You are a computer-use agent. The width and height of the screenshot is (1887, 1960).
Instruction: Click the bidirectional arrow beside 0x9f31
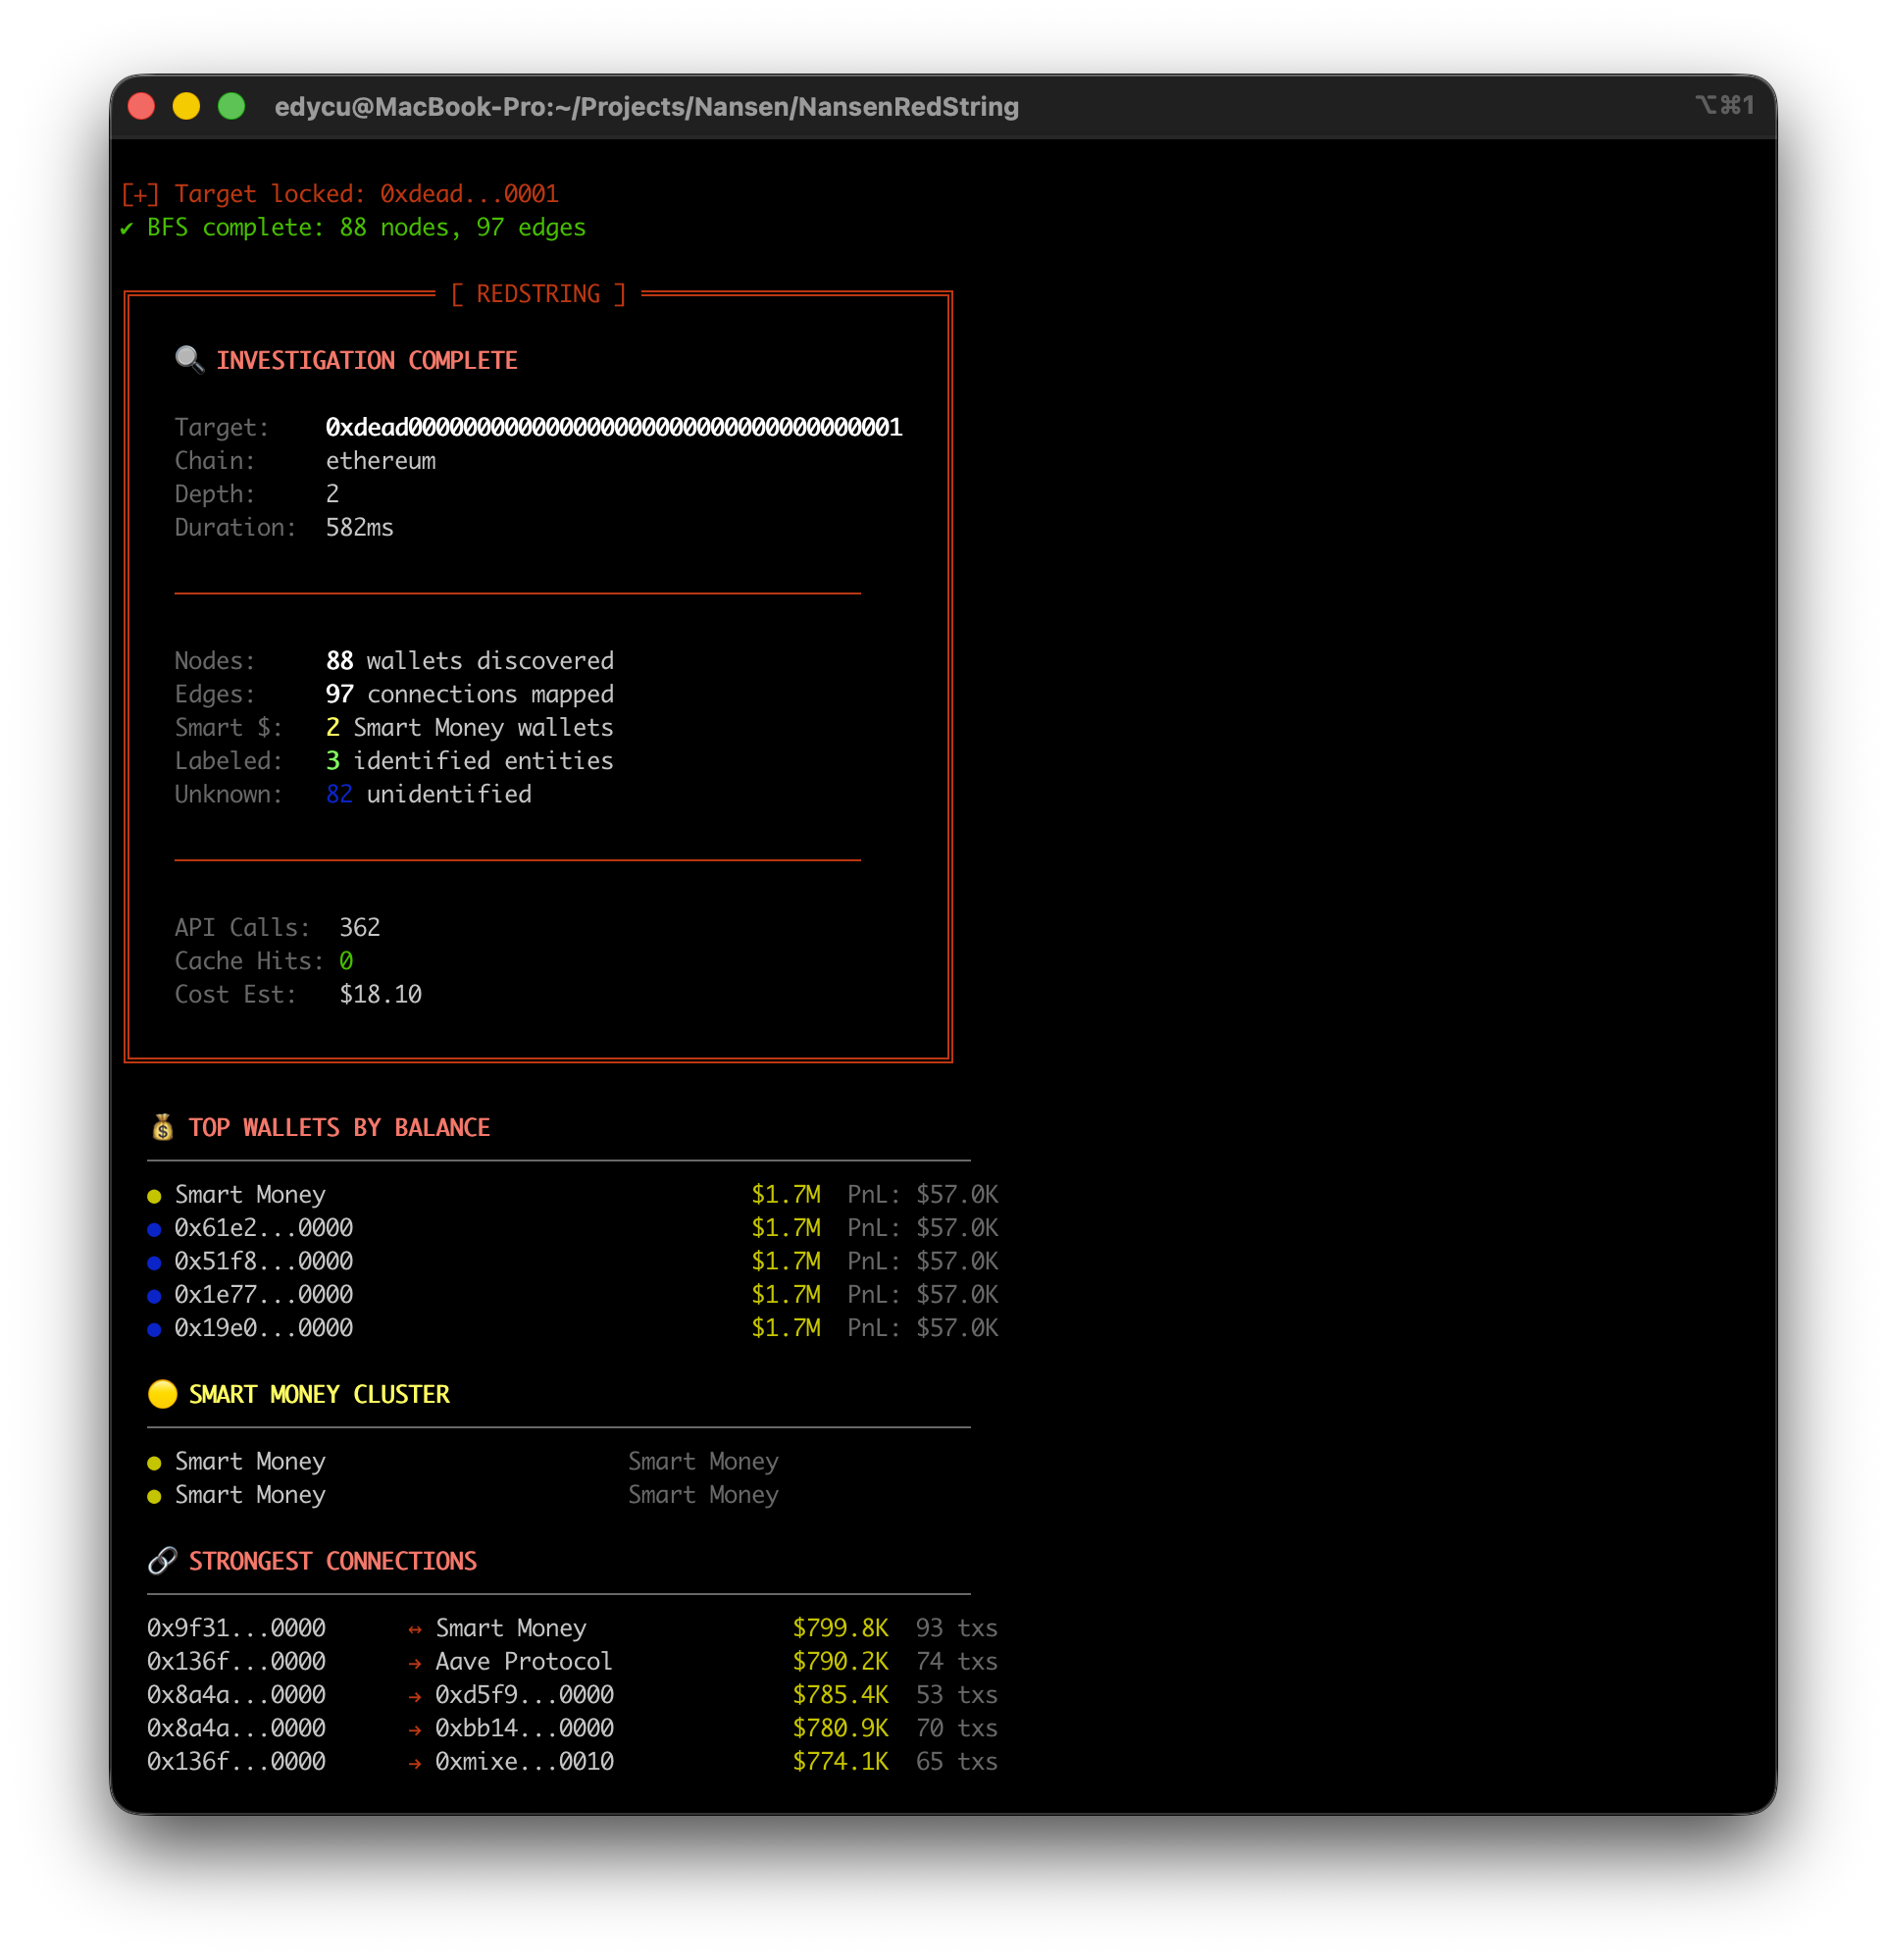pos(415,1629)
